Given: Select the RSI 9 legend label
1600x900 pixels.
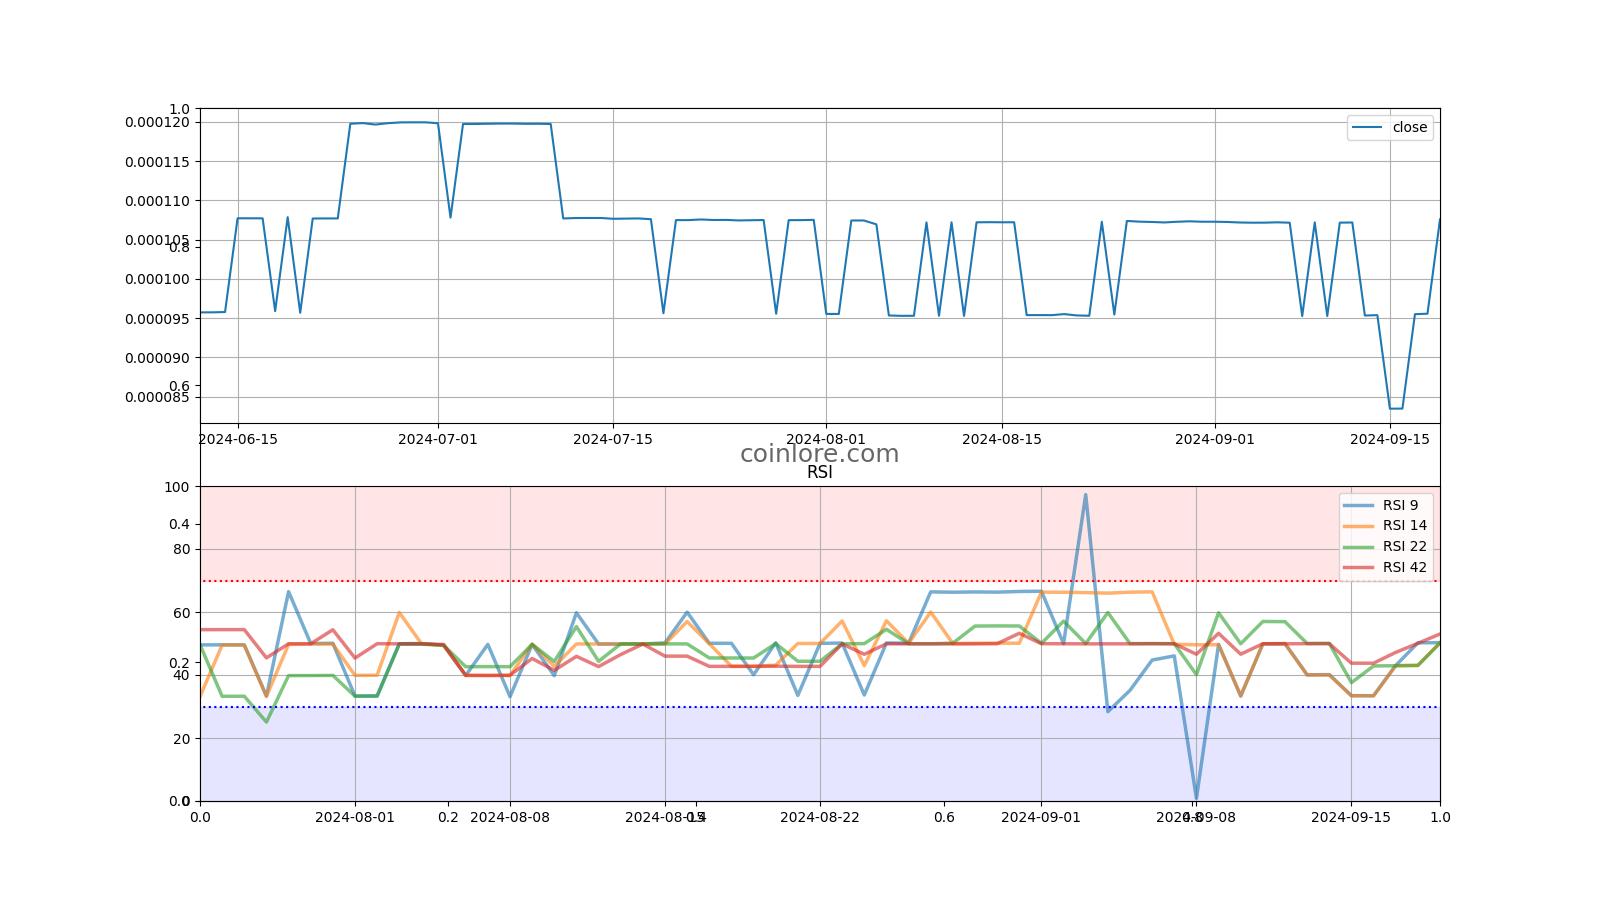Looking at the screenshot, I should 1400,505.
